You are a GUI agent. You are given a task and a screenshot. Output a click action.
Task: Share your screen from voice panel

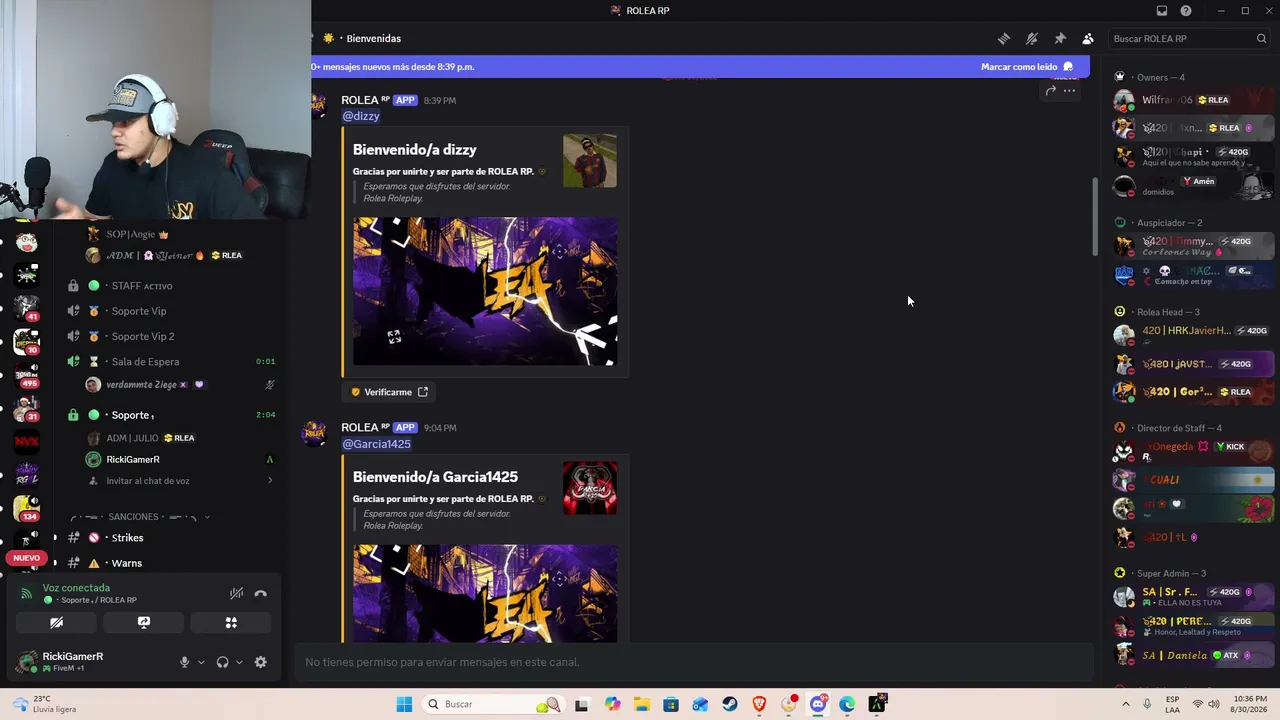coord(144,623)
